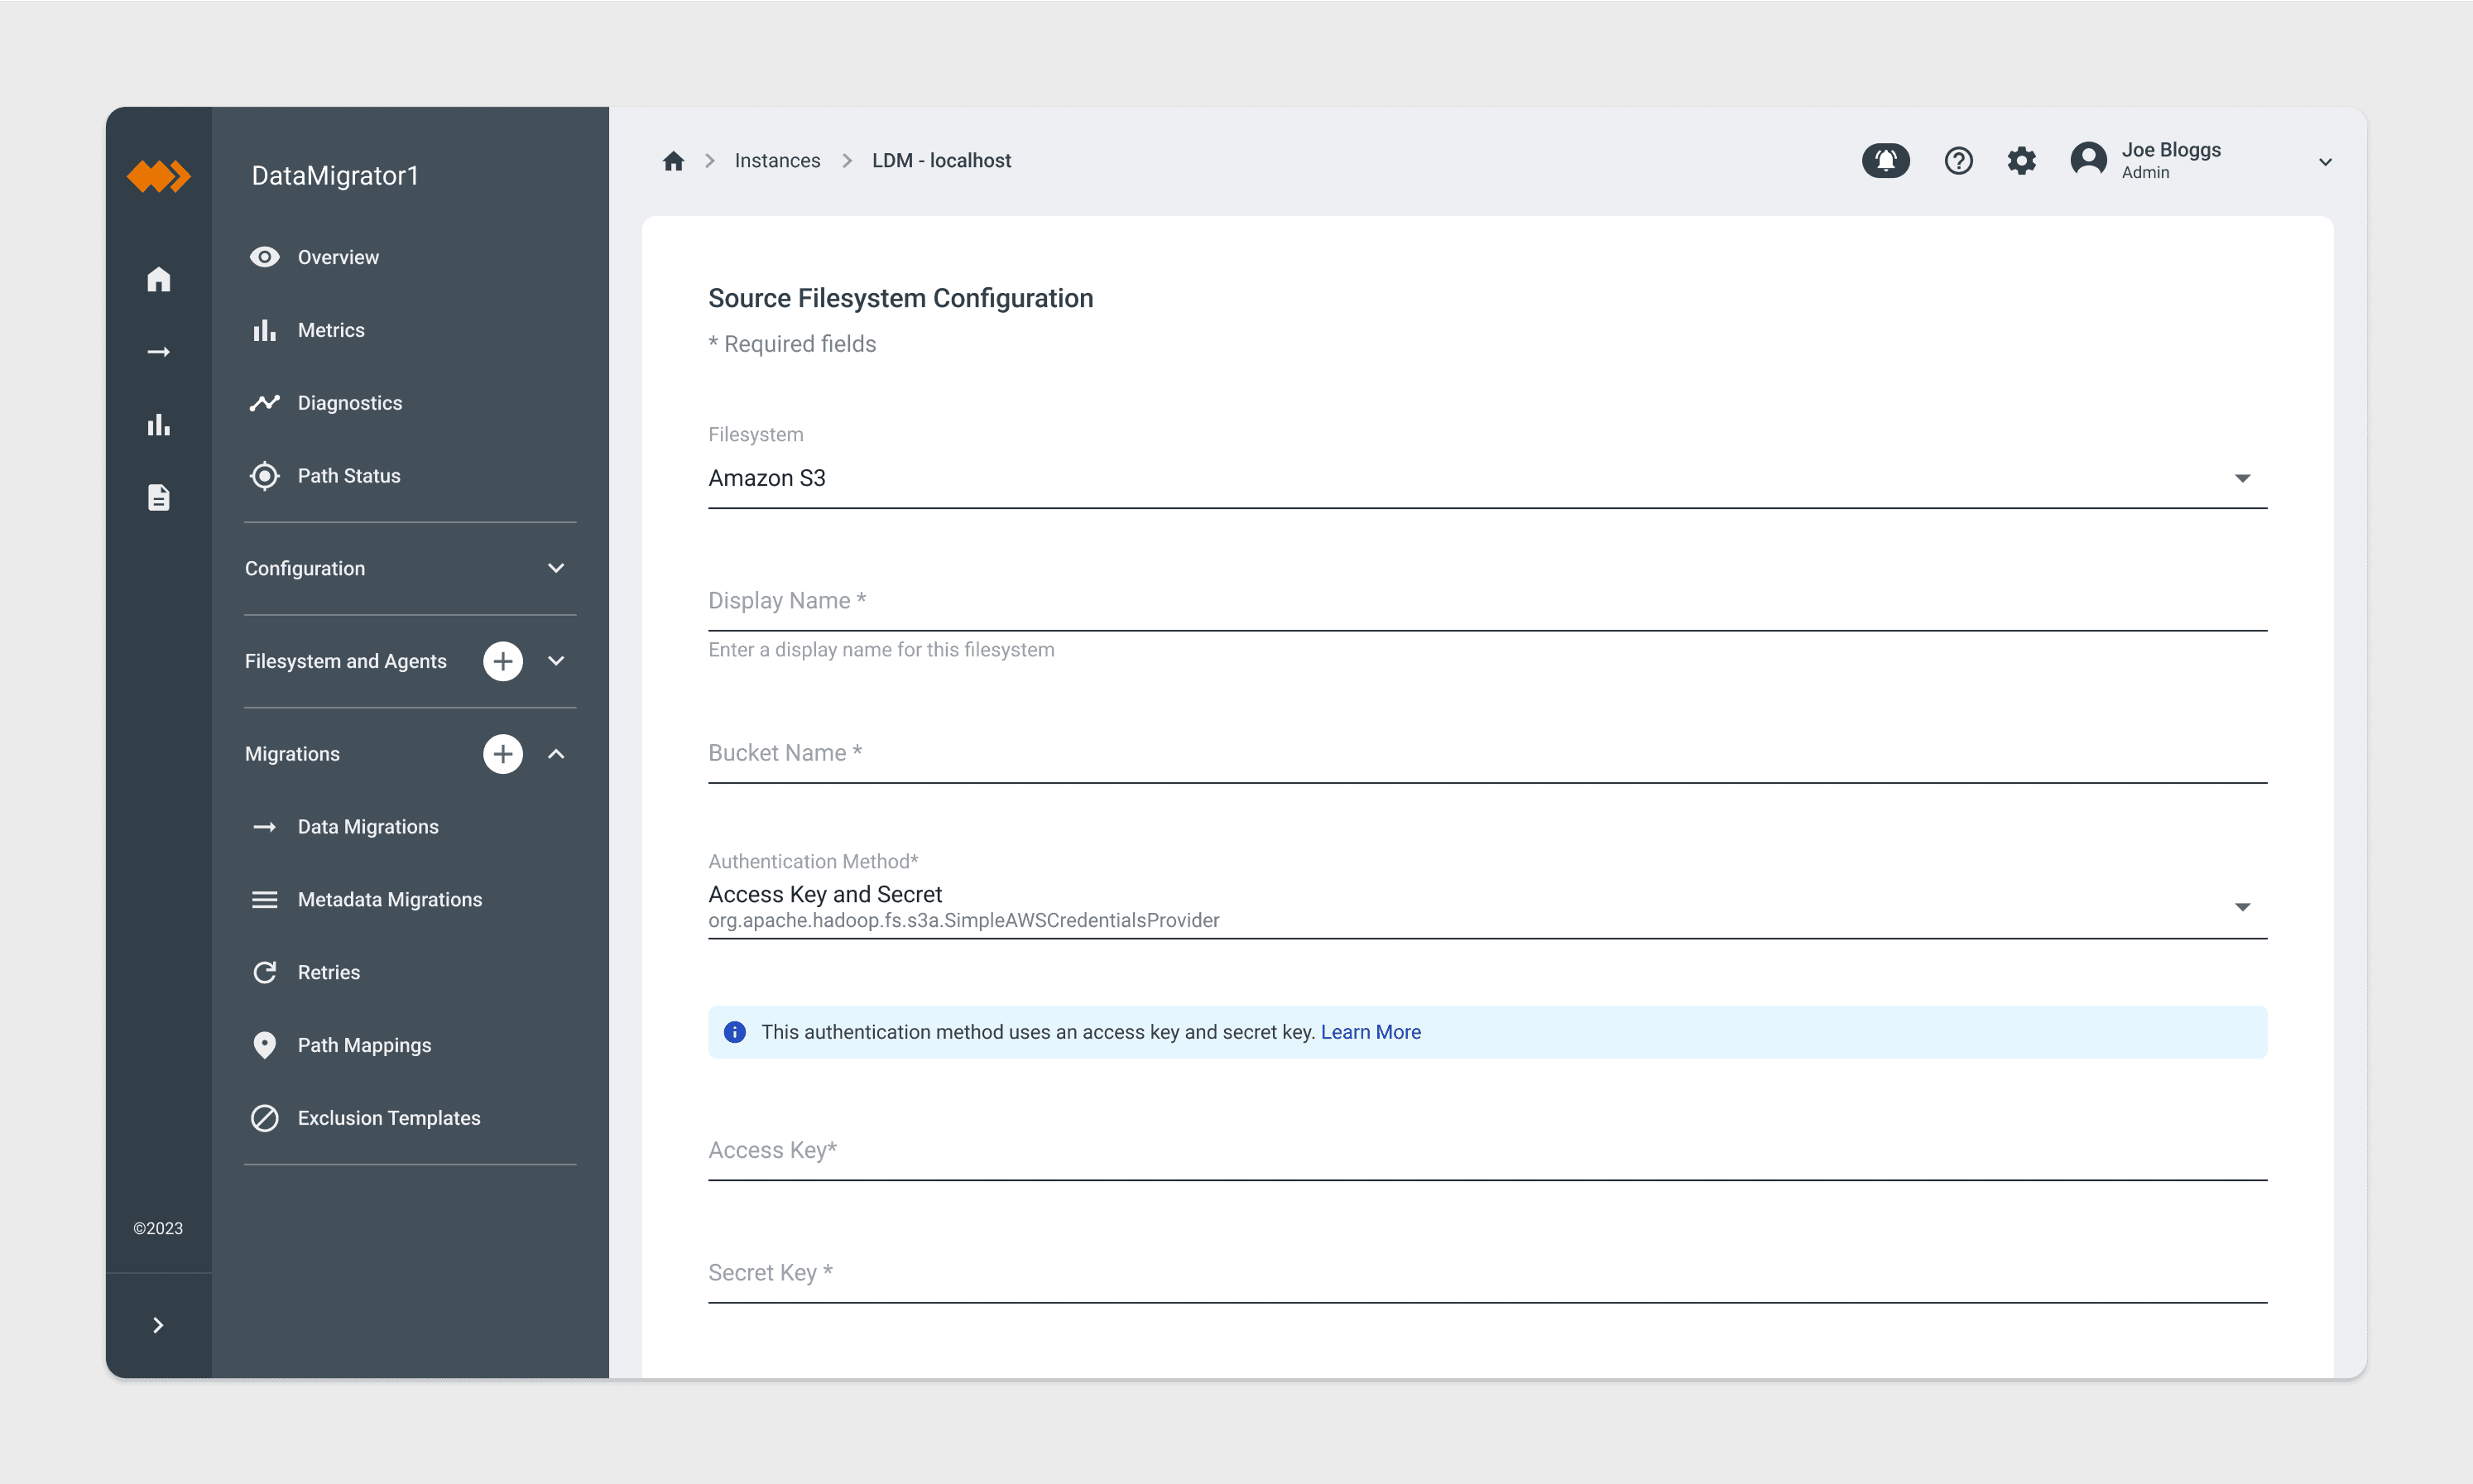Click the narrow sidebar arrow migrations icon
The image size is (2473, 1484).
tap(158, 352)
